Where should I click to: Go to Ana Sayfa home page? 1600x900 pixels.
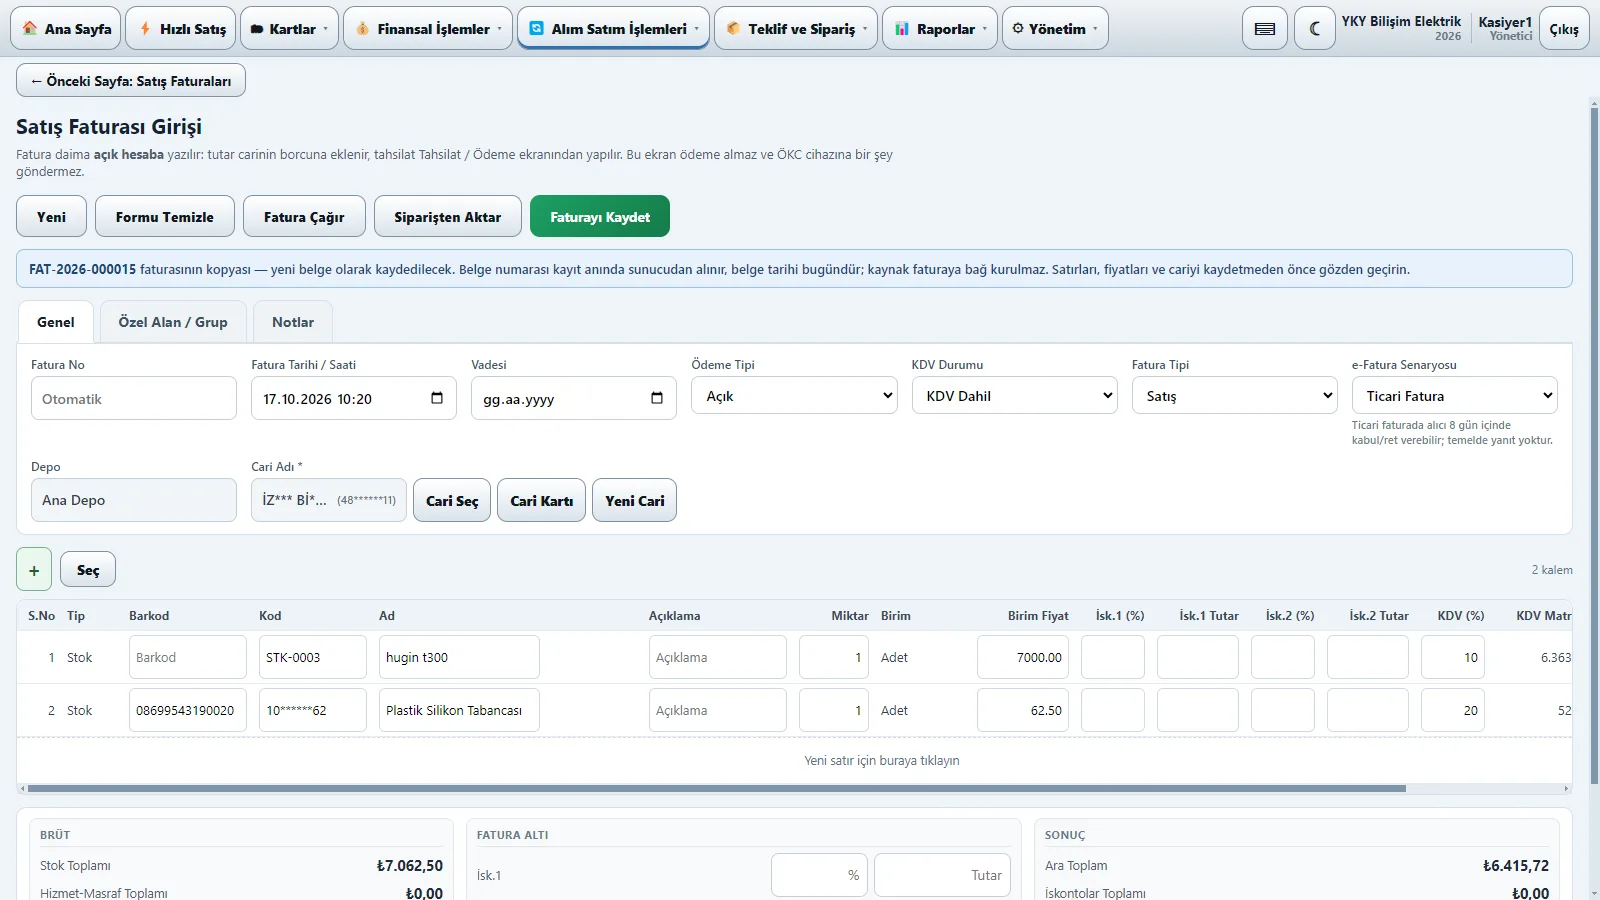66,28
